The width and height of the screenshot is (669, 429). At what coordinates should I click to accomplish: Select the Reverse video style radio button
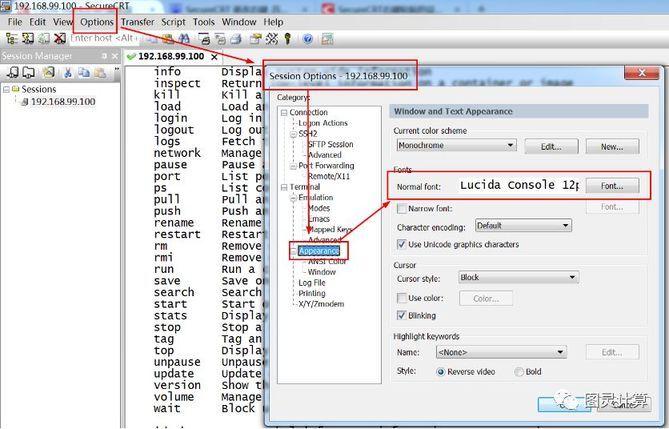[441, 372]
